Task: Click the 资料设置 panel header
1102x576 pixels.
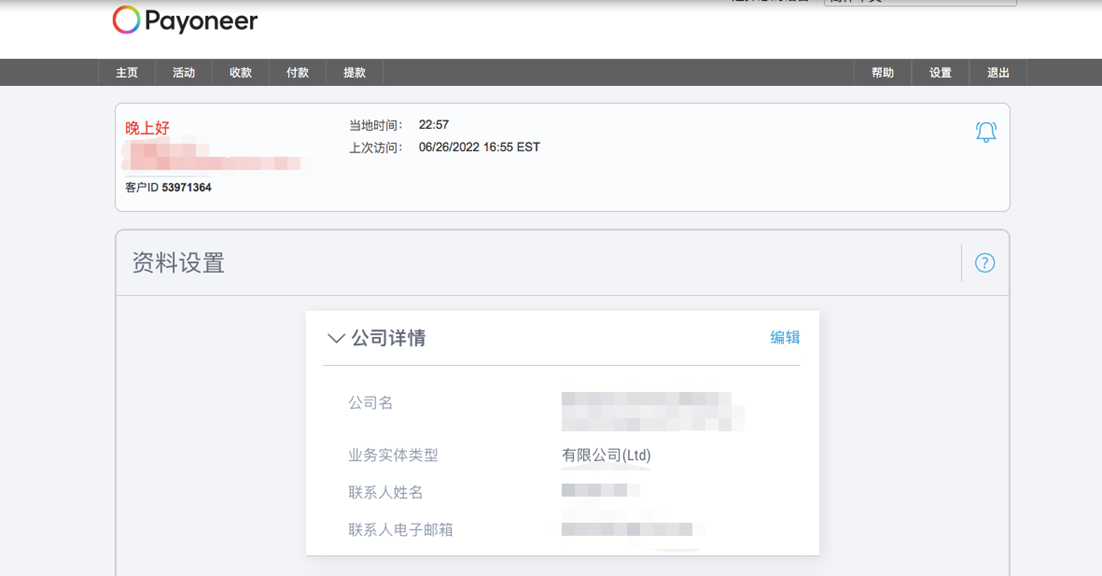Action: (x=179, y=262)
